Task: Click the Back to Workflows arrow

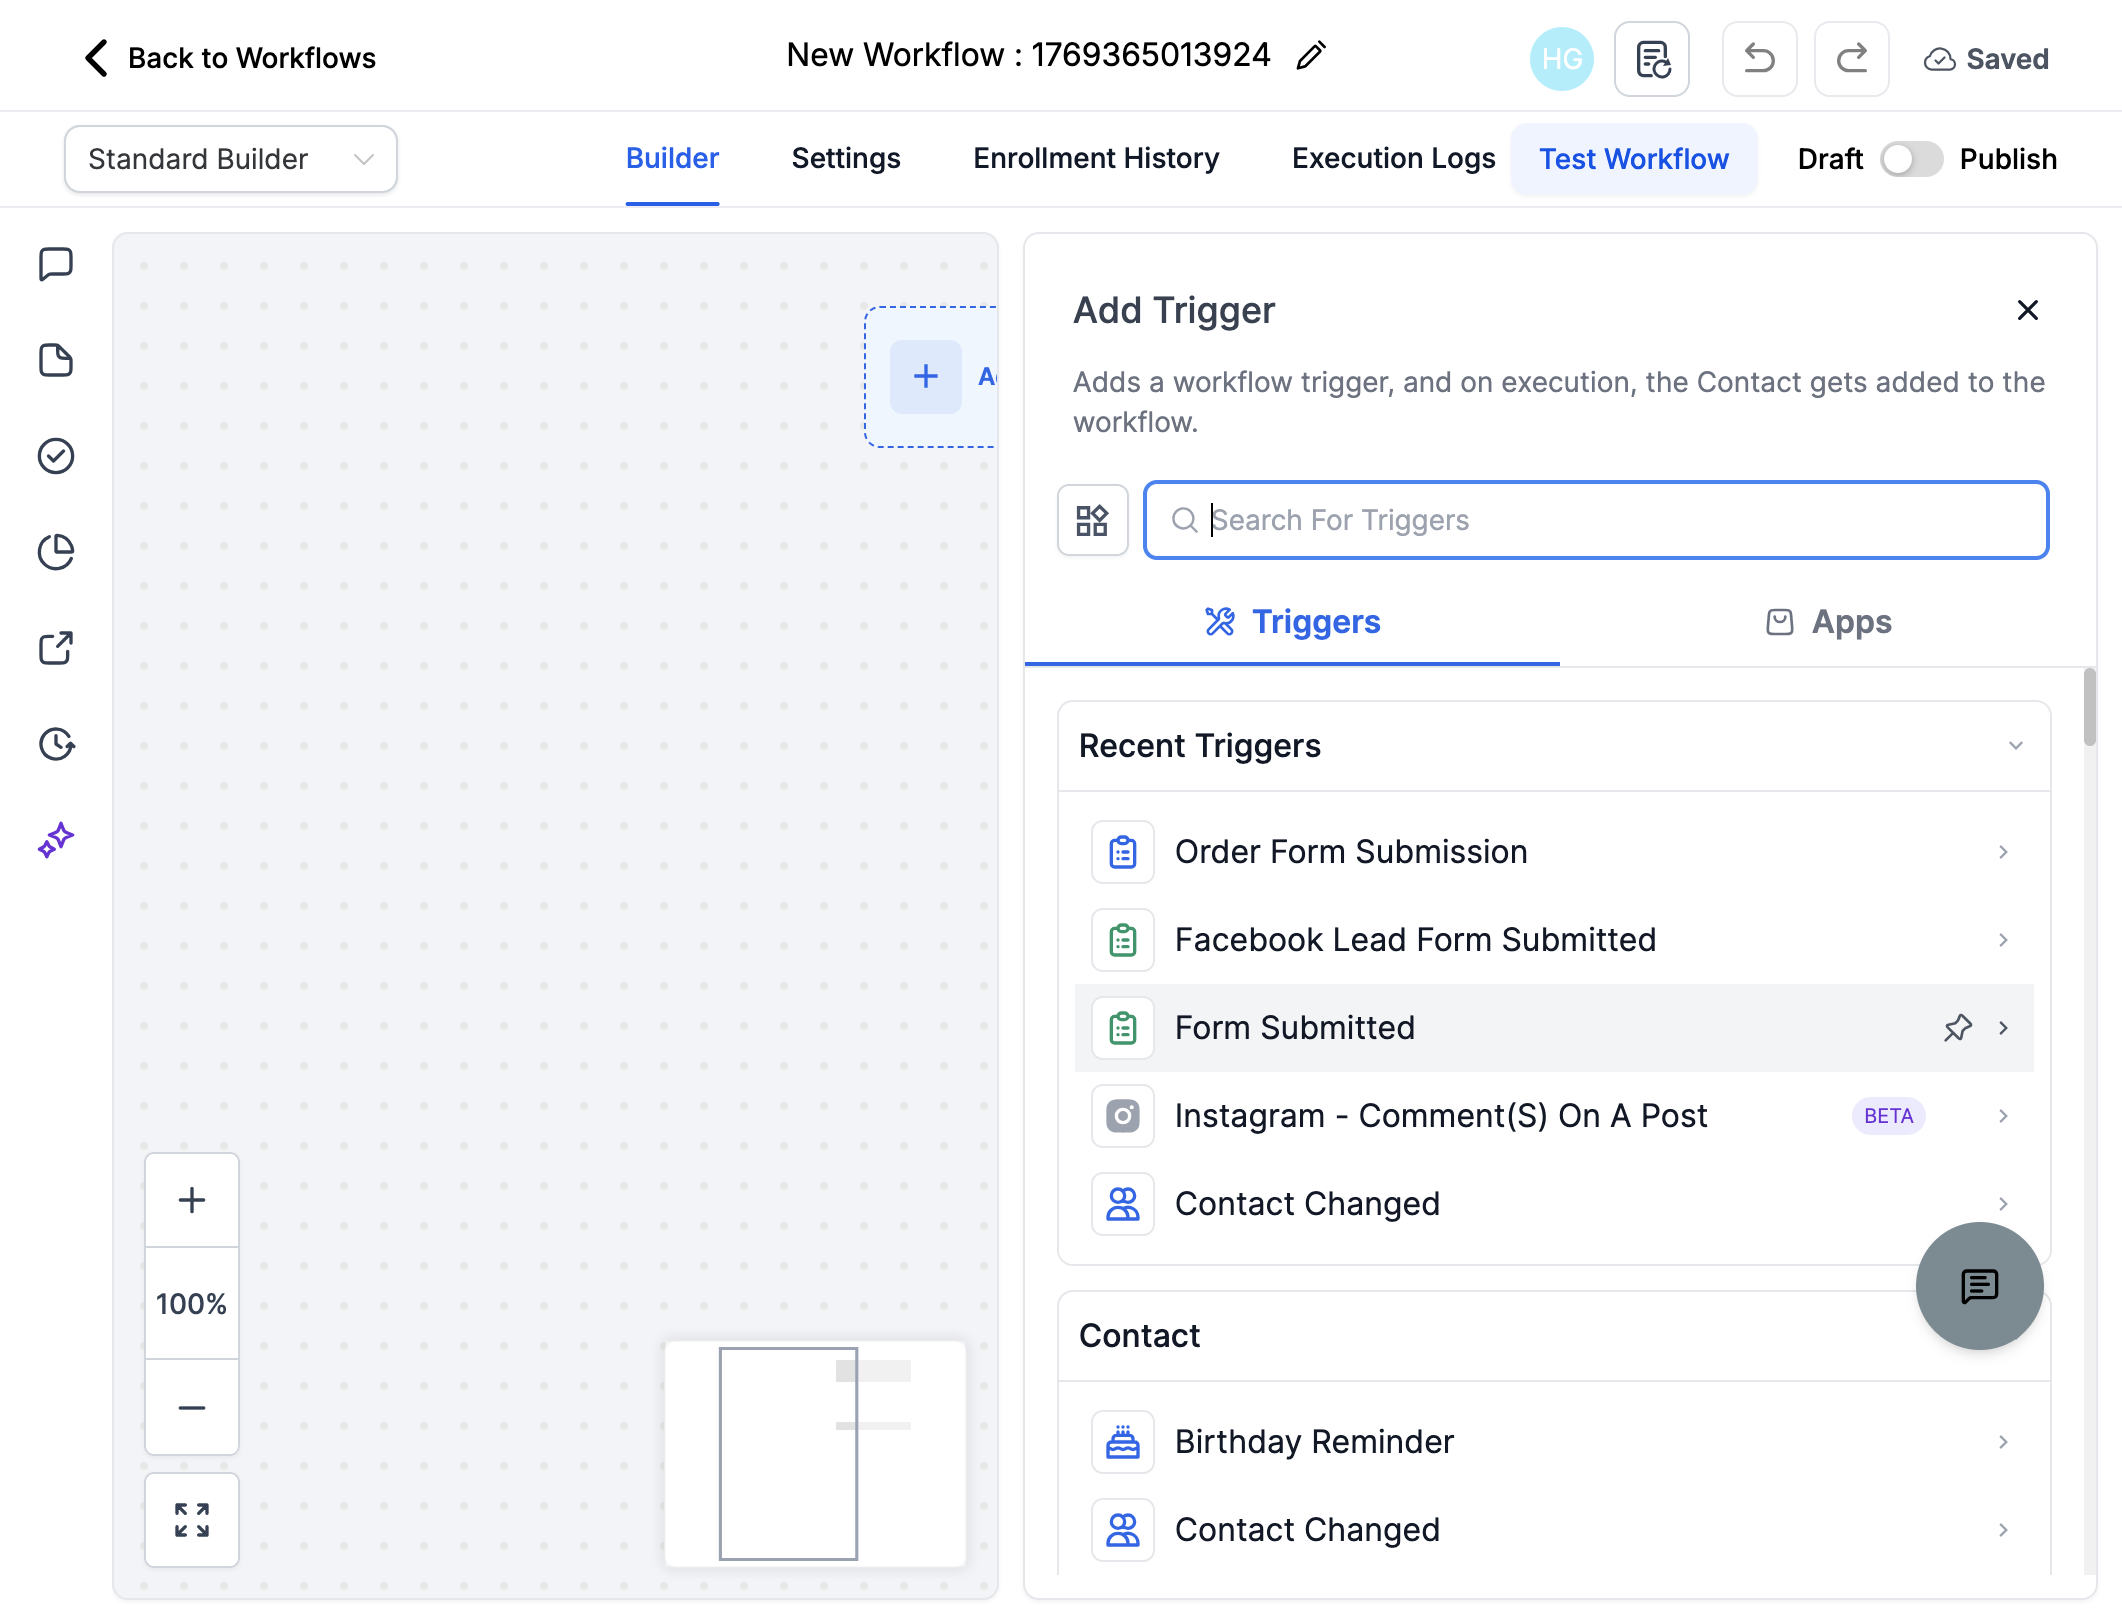Action: 96,58
